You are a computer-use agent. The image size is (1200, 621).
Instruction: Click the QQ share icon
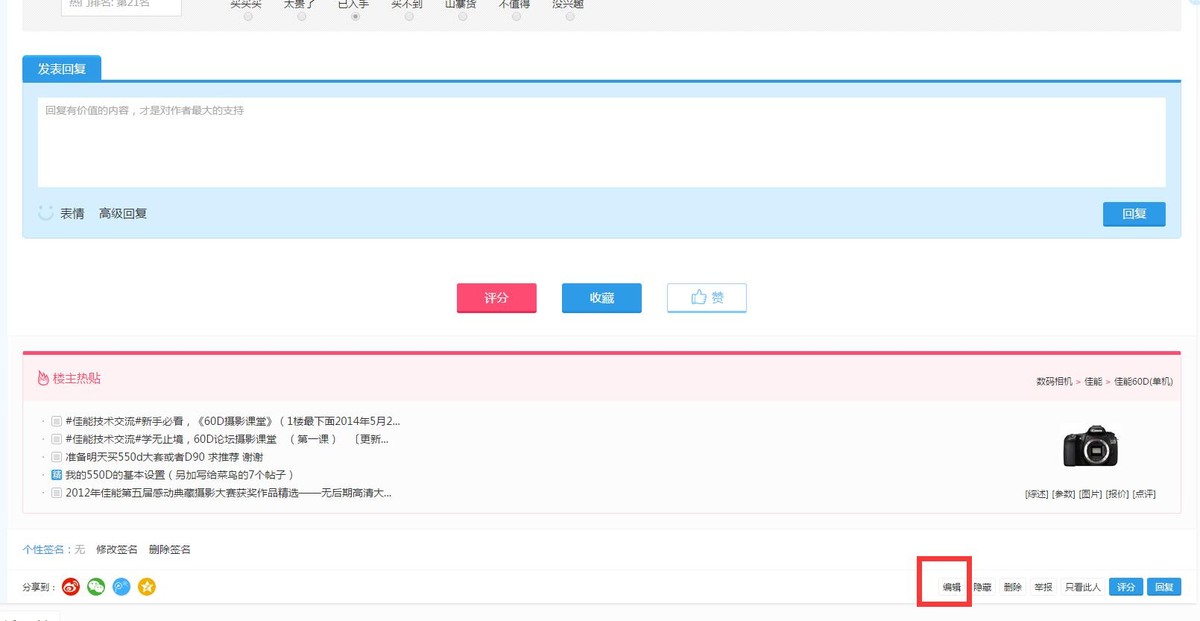tap(121, 587)
